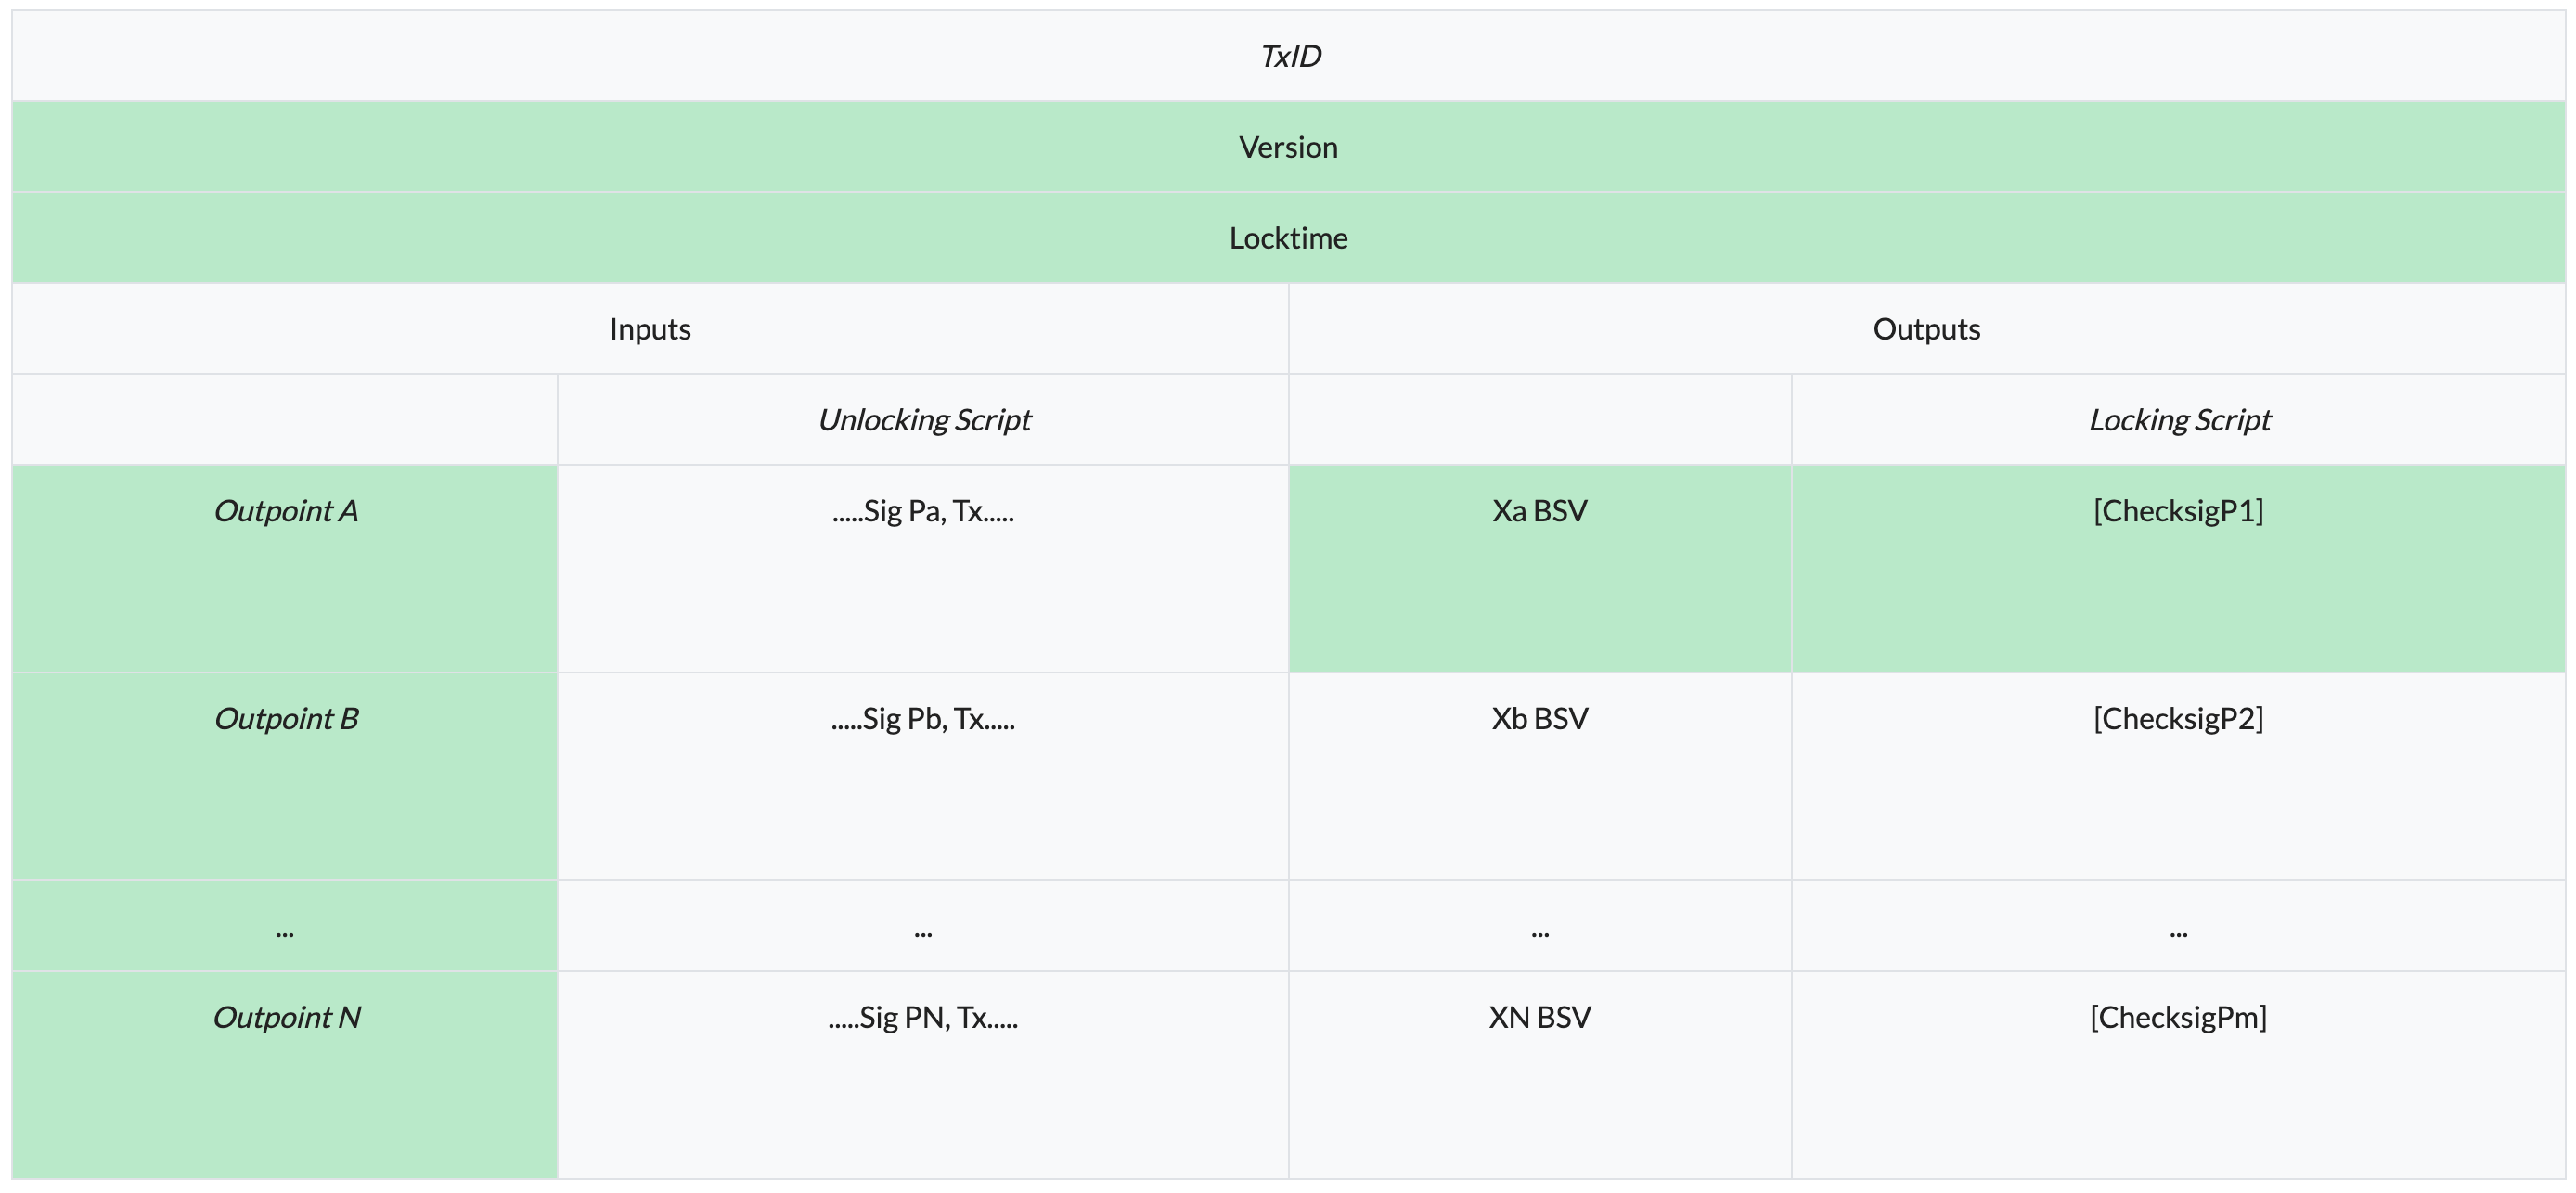Image resolution: width=2576 pixels, height=1193 pixels.
Task: Select the Outpoint A cell
Action: [x=286, y=511]
